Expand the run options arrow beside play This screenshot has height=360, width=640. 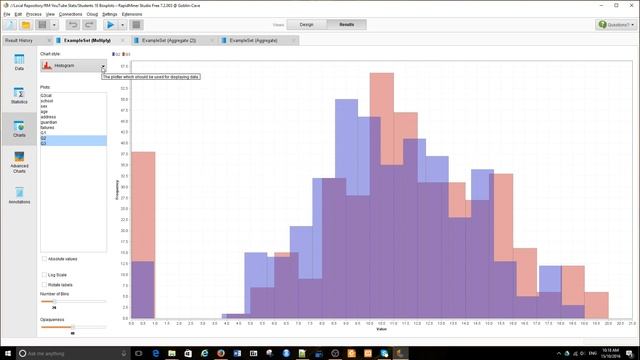122,25
